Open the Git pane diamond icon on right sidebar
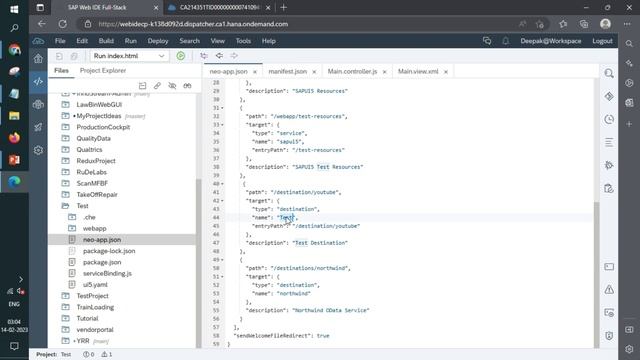This screenshot has height=360, width=640. (x=609, y=96)
